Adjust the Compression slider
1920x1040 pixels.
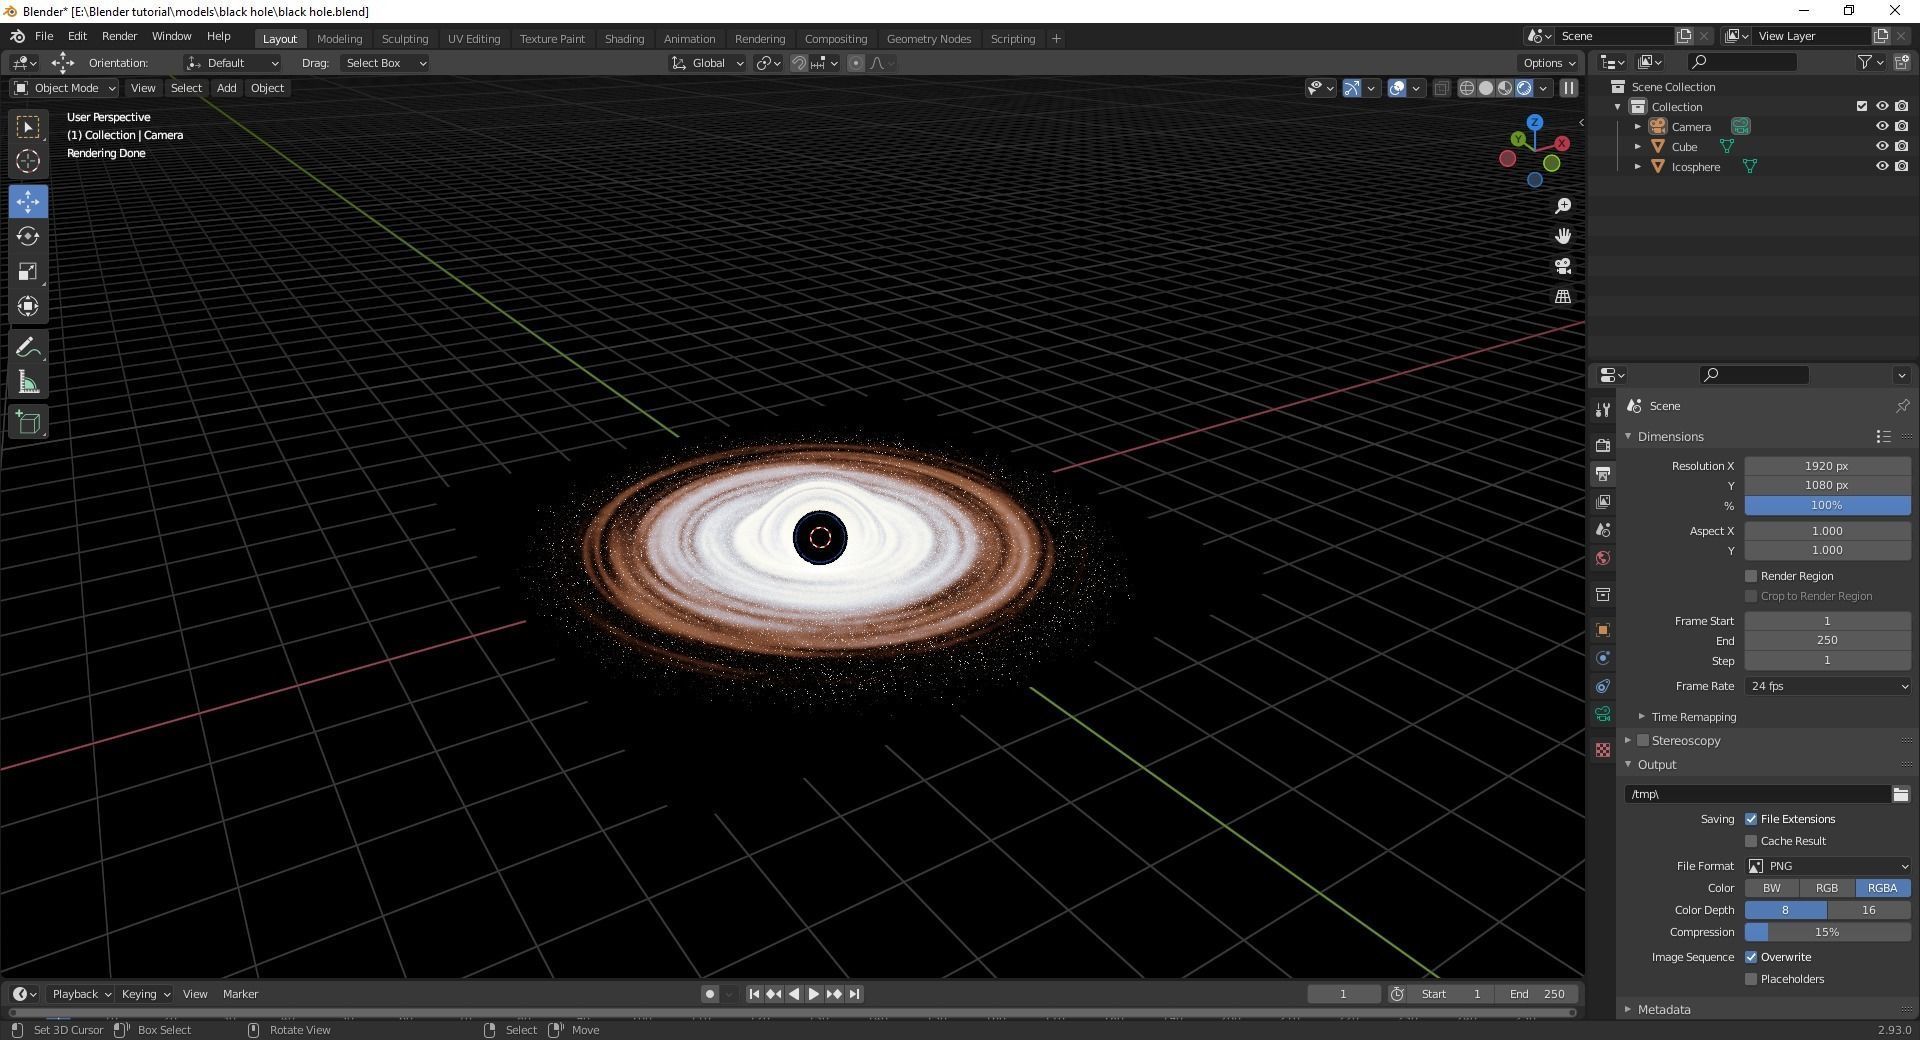point(1826,932)
